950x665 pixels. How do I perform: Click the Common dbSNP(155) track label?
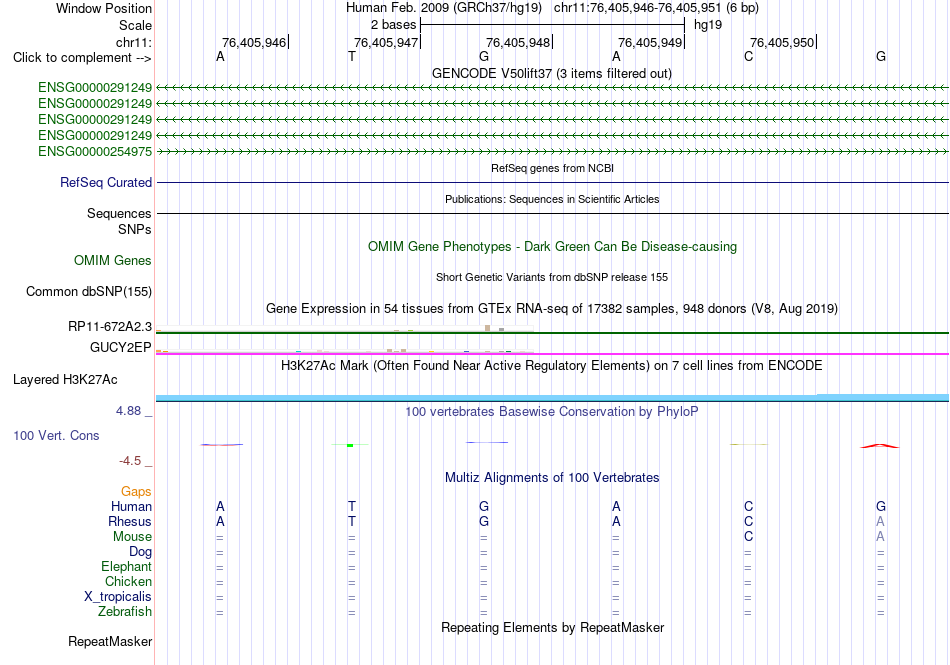pos(89,291)
